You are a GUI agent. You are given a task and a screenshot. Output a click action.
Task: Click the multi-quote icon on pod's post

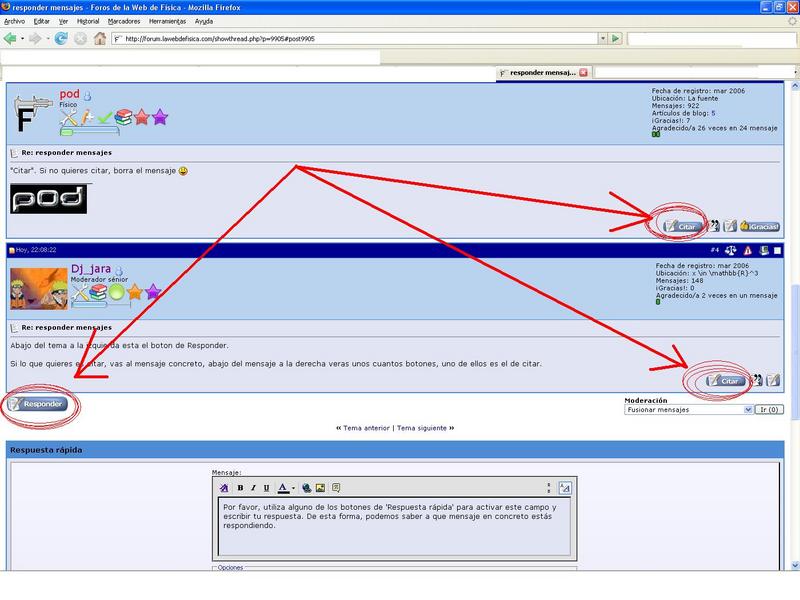pos(715,226)
